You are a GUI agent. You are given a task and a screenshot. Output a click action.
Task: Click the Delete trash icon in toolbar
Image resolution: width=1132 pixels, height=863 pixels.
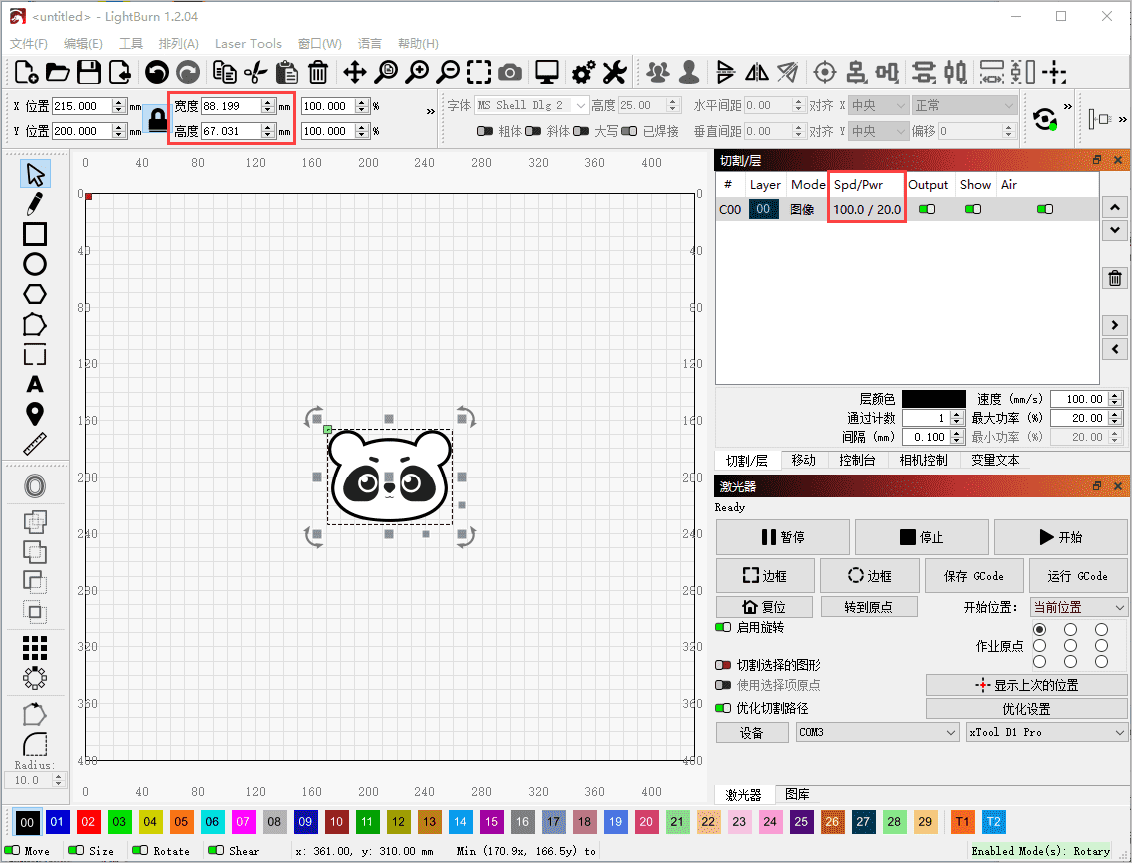[318, 72]
